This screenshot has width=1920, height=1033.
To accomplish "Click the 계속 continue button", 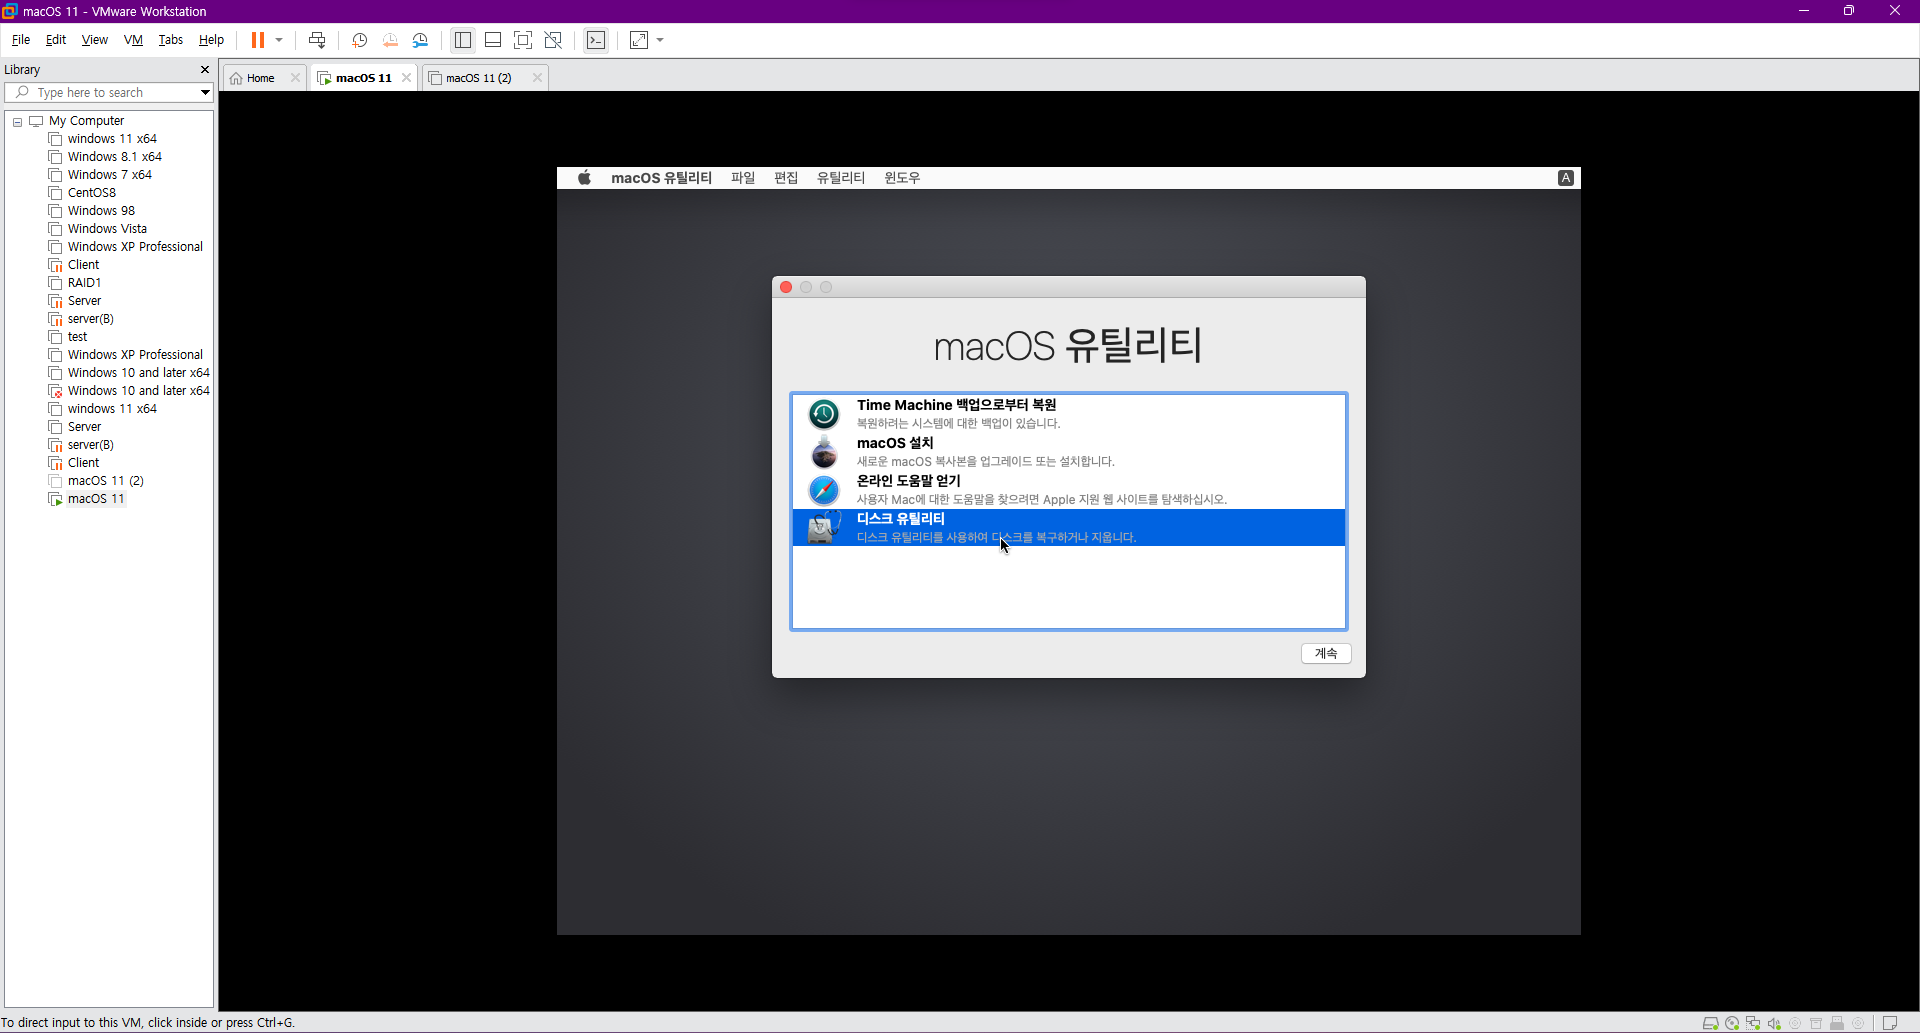I will point(1326,653).
